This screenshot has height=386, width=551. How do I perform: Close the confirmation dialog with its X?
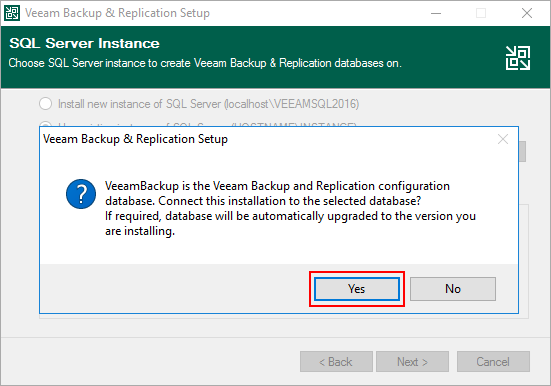503,139
